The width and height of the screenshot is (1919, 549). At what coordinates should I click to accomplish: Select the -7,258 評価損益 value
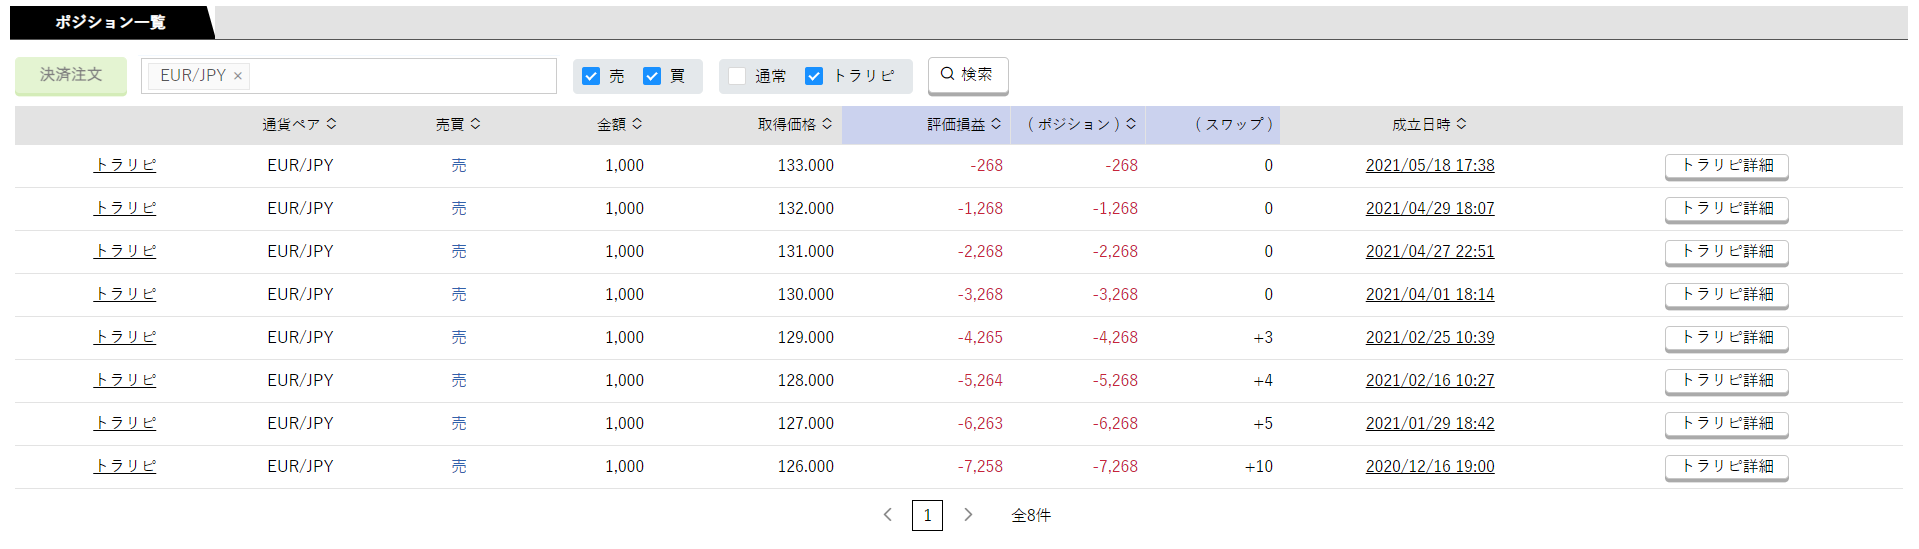point(980,466)
